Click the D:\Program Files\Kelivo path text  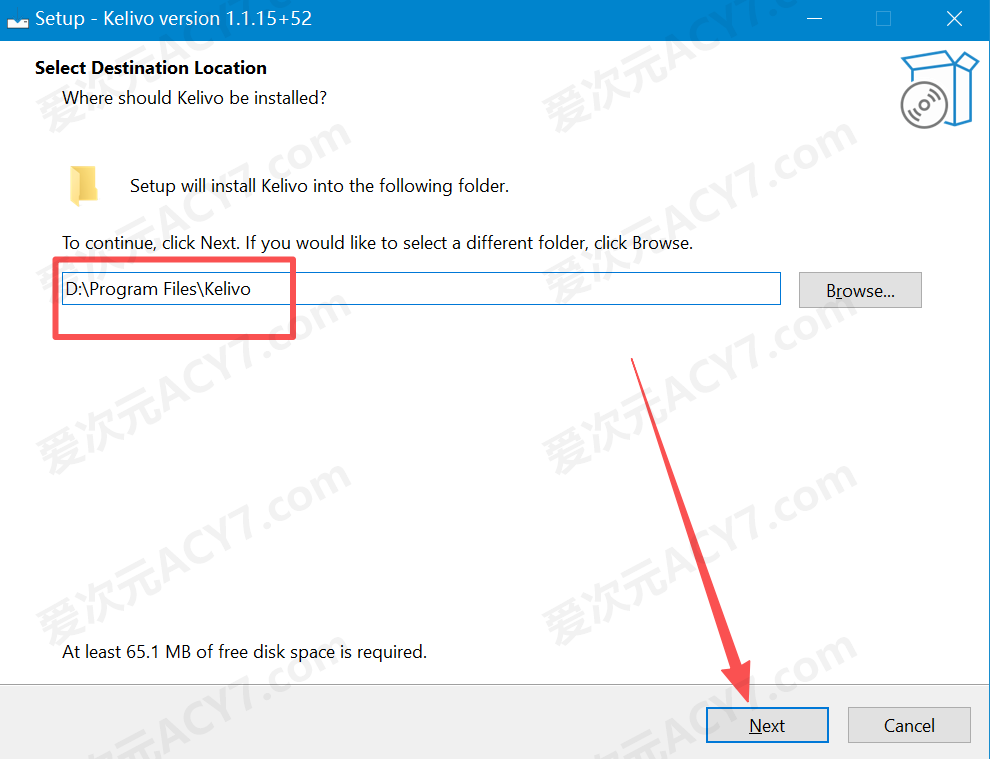(x=158, y=289)
